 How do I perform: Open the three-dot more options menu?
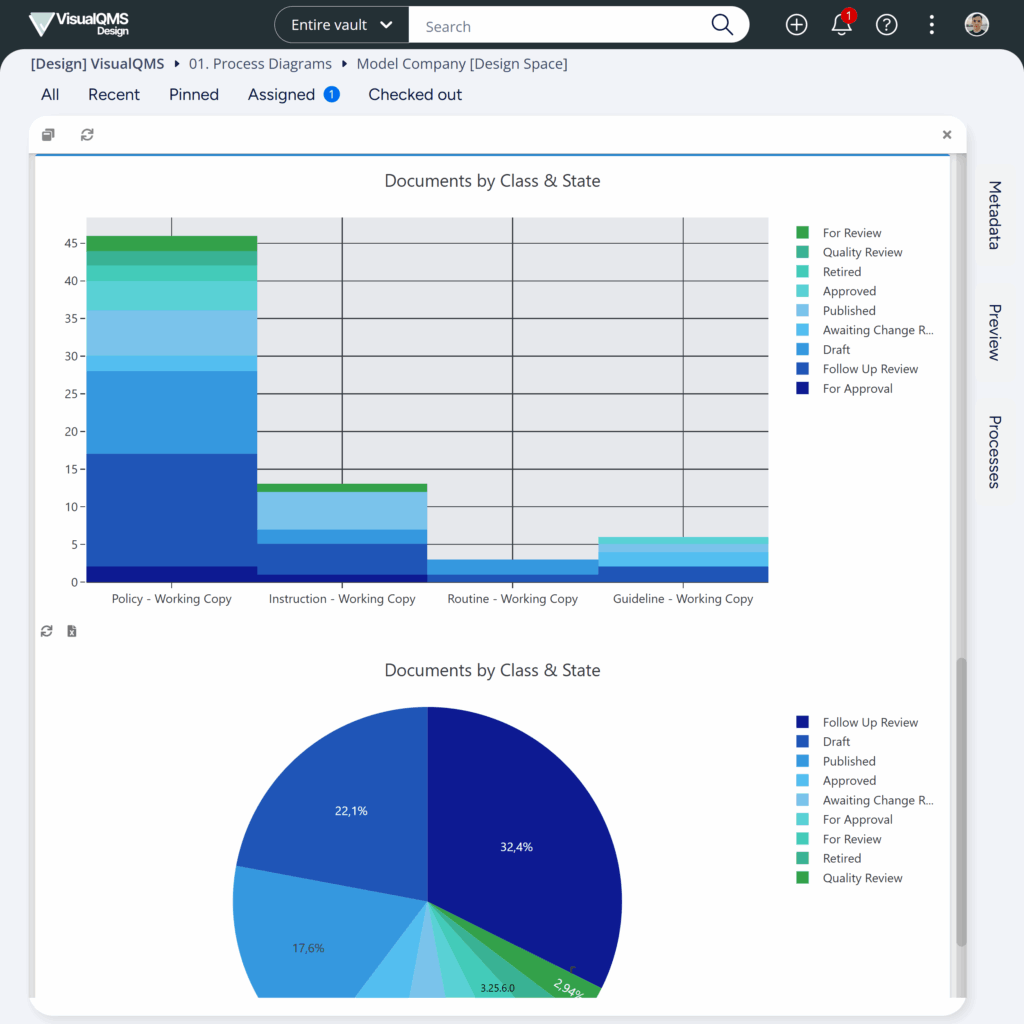coord(931,25)
